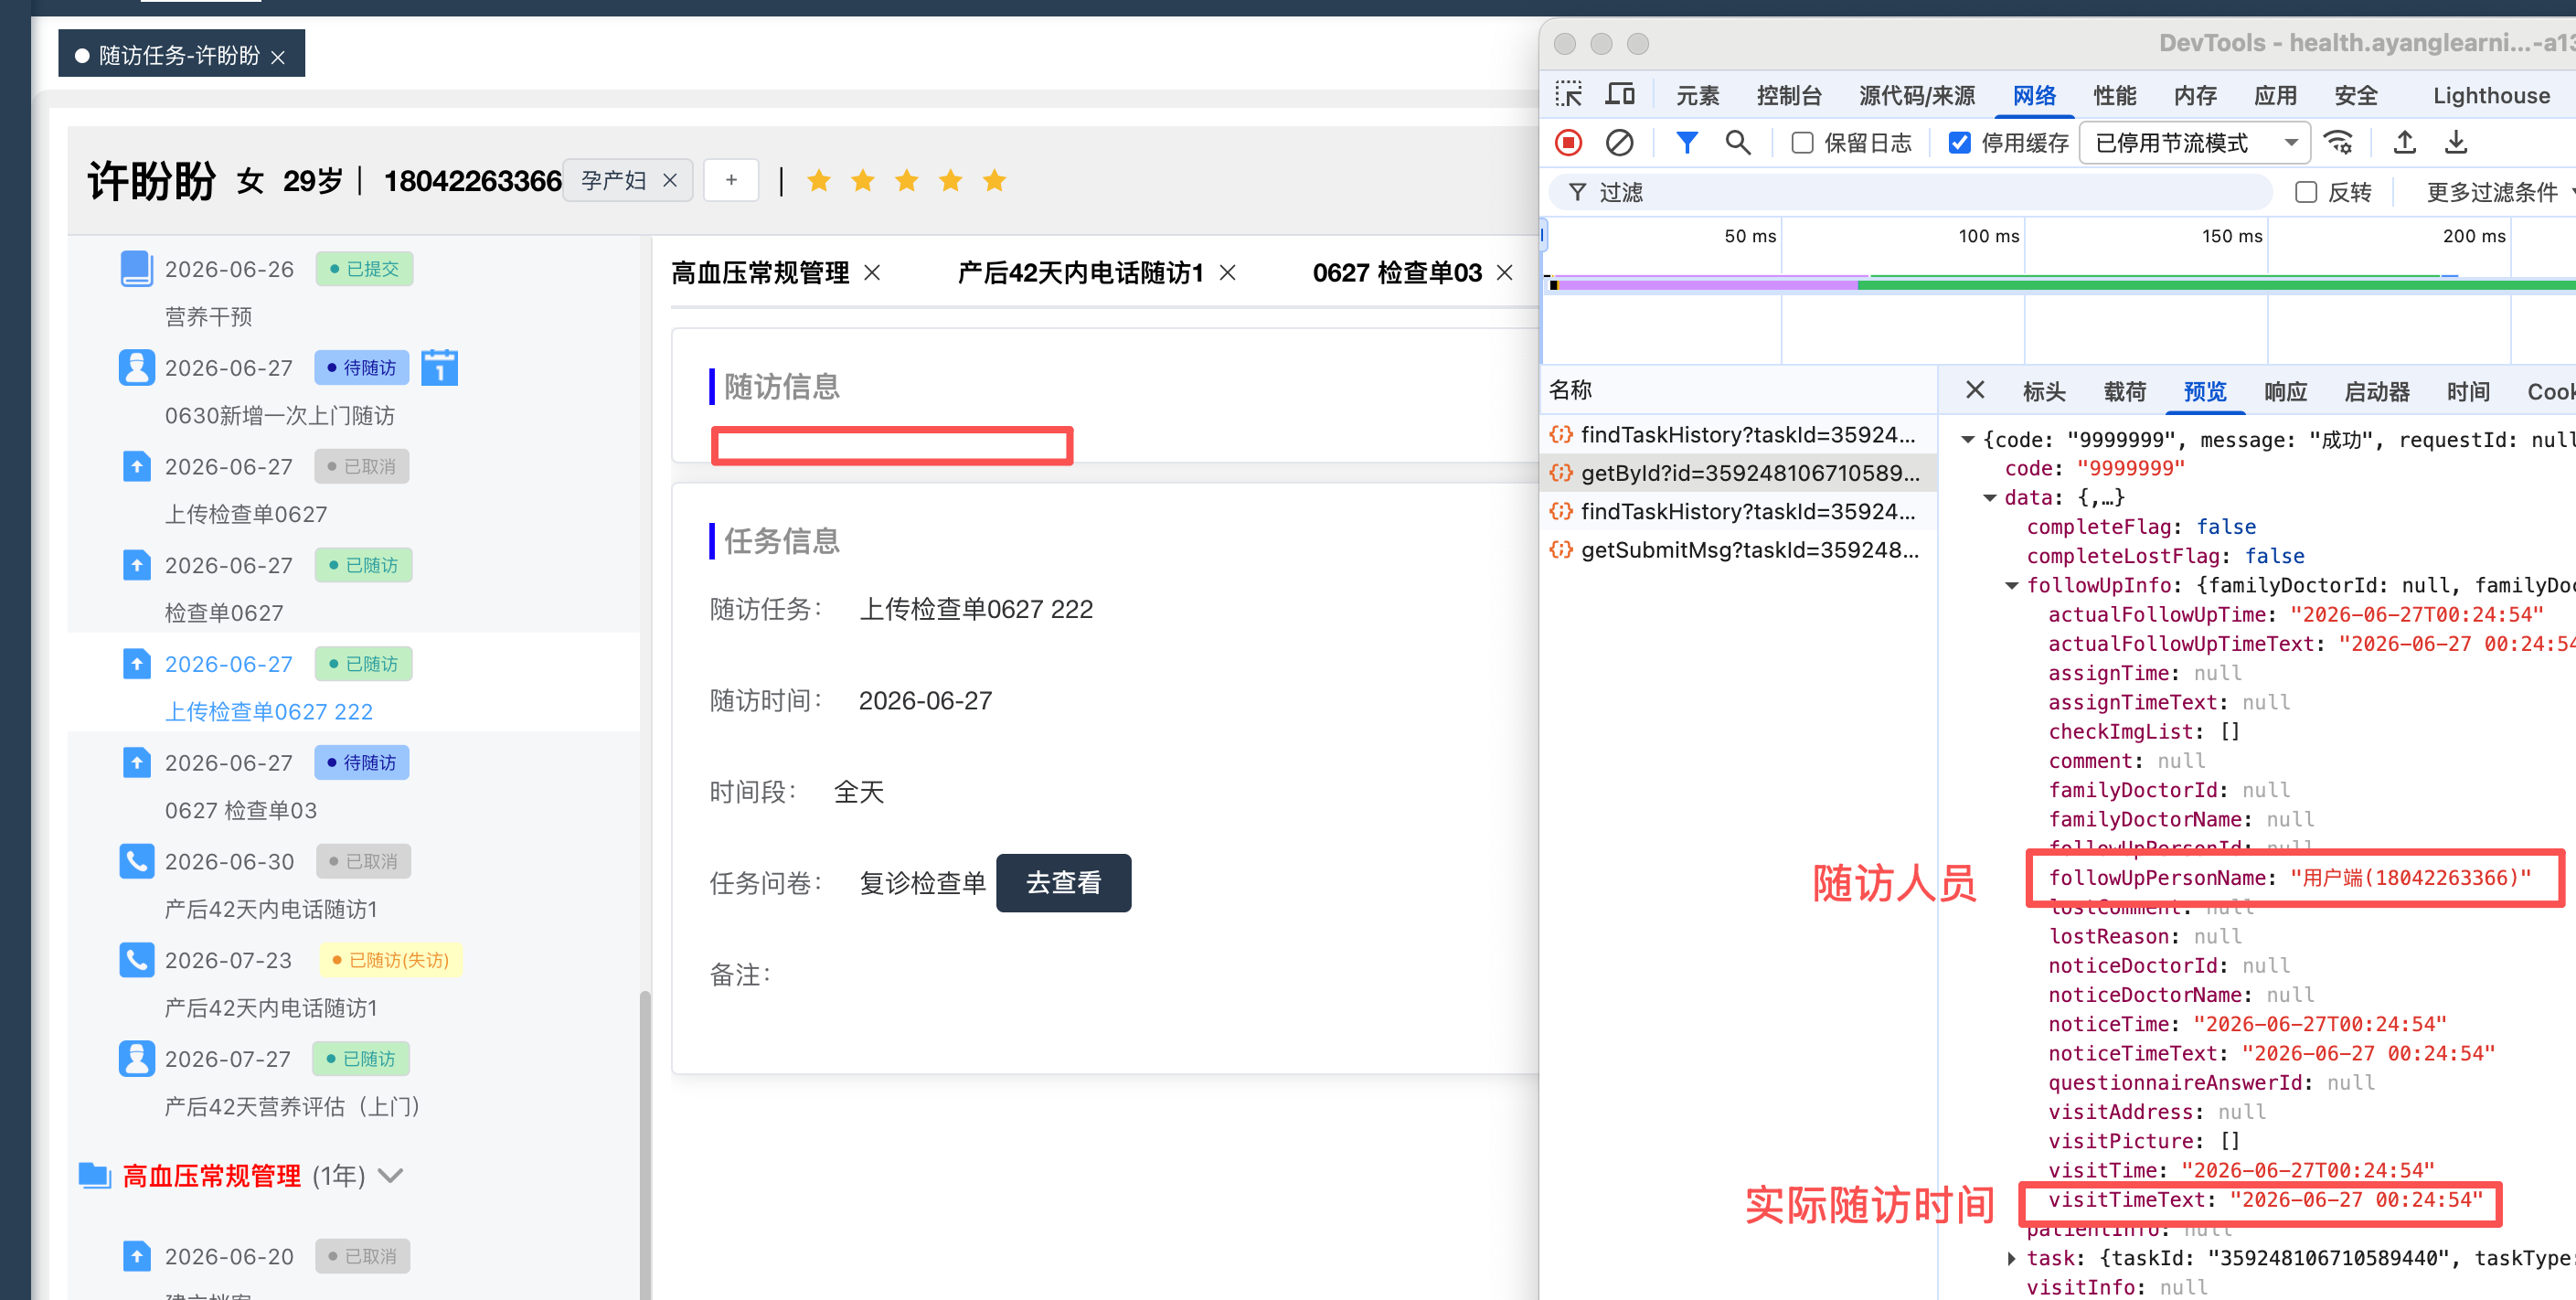
Task: Open network conditions wifi icon
Action: [2338, 143]
